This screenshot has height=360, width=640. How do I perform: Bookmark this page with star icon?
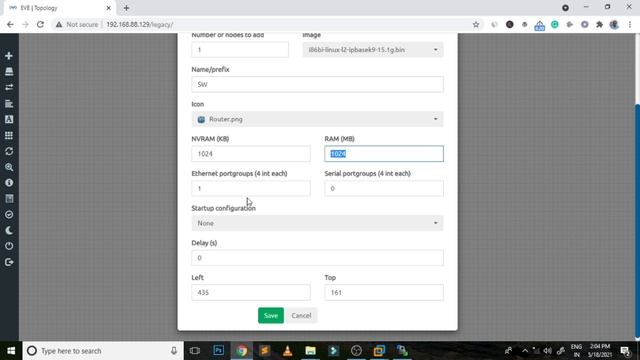click(x=476, y=24)
